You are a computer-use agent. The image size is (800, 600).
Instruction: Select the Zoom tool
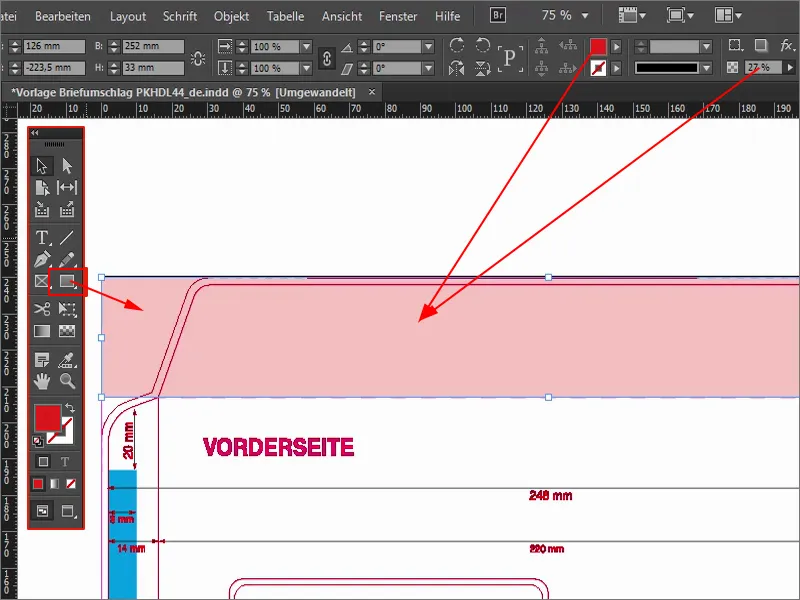67,381
